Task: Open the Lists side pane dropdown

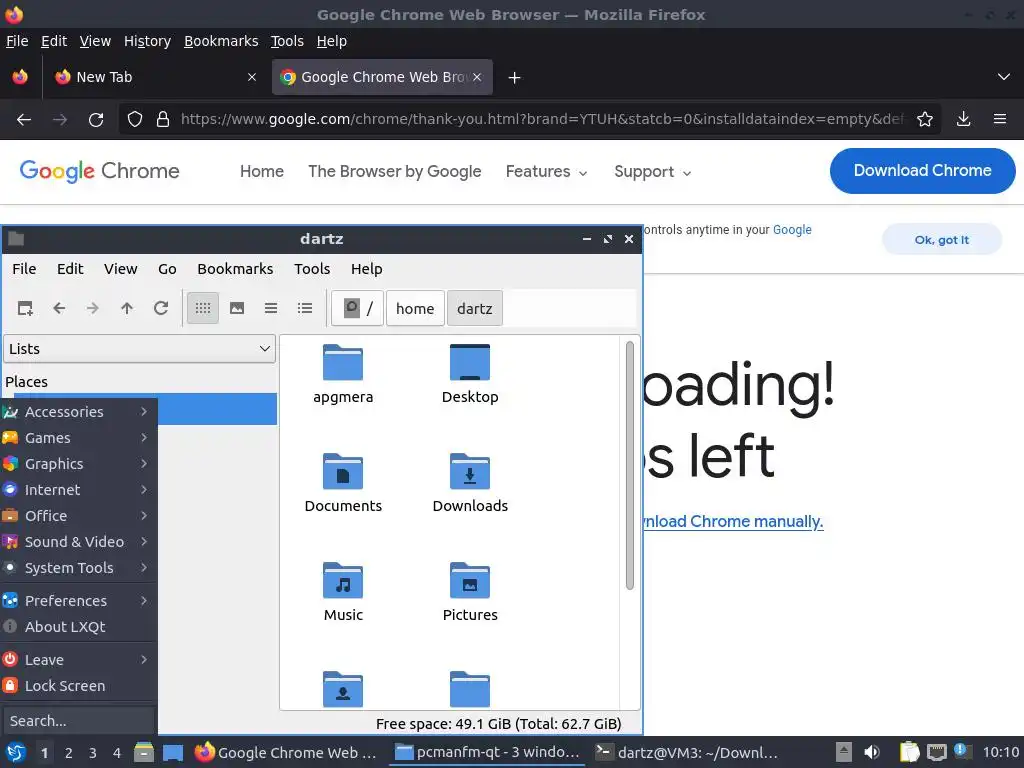Action: coord(139,349)
